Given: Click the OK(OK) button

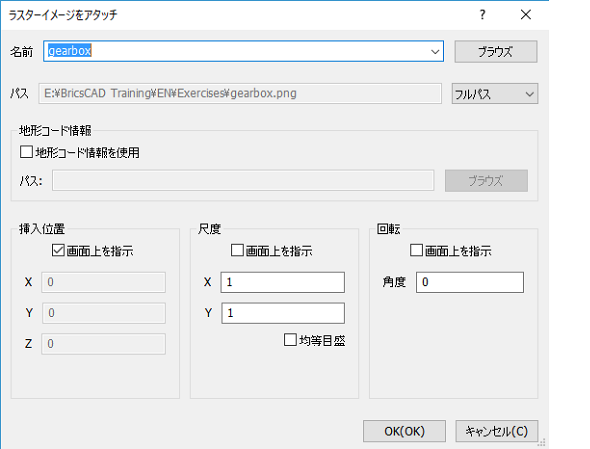Looking at the screenshot, I should 404,431.
